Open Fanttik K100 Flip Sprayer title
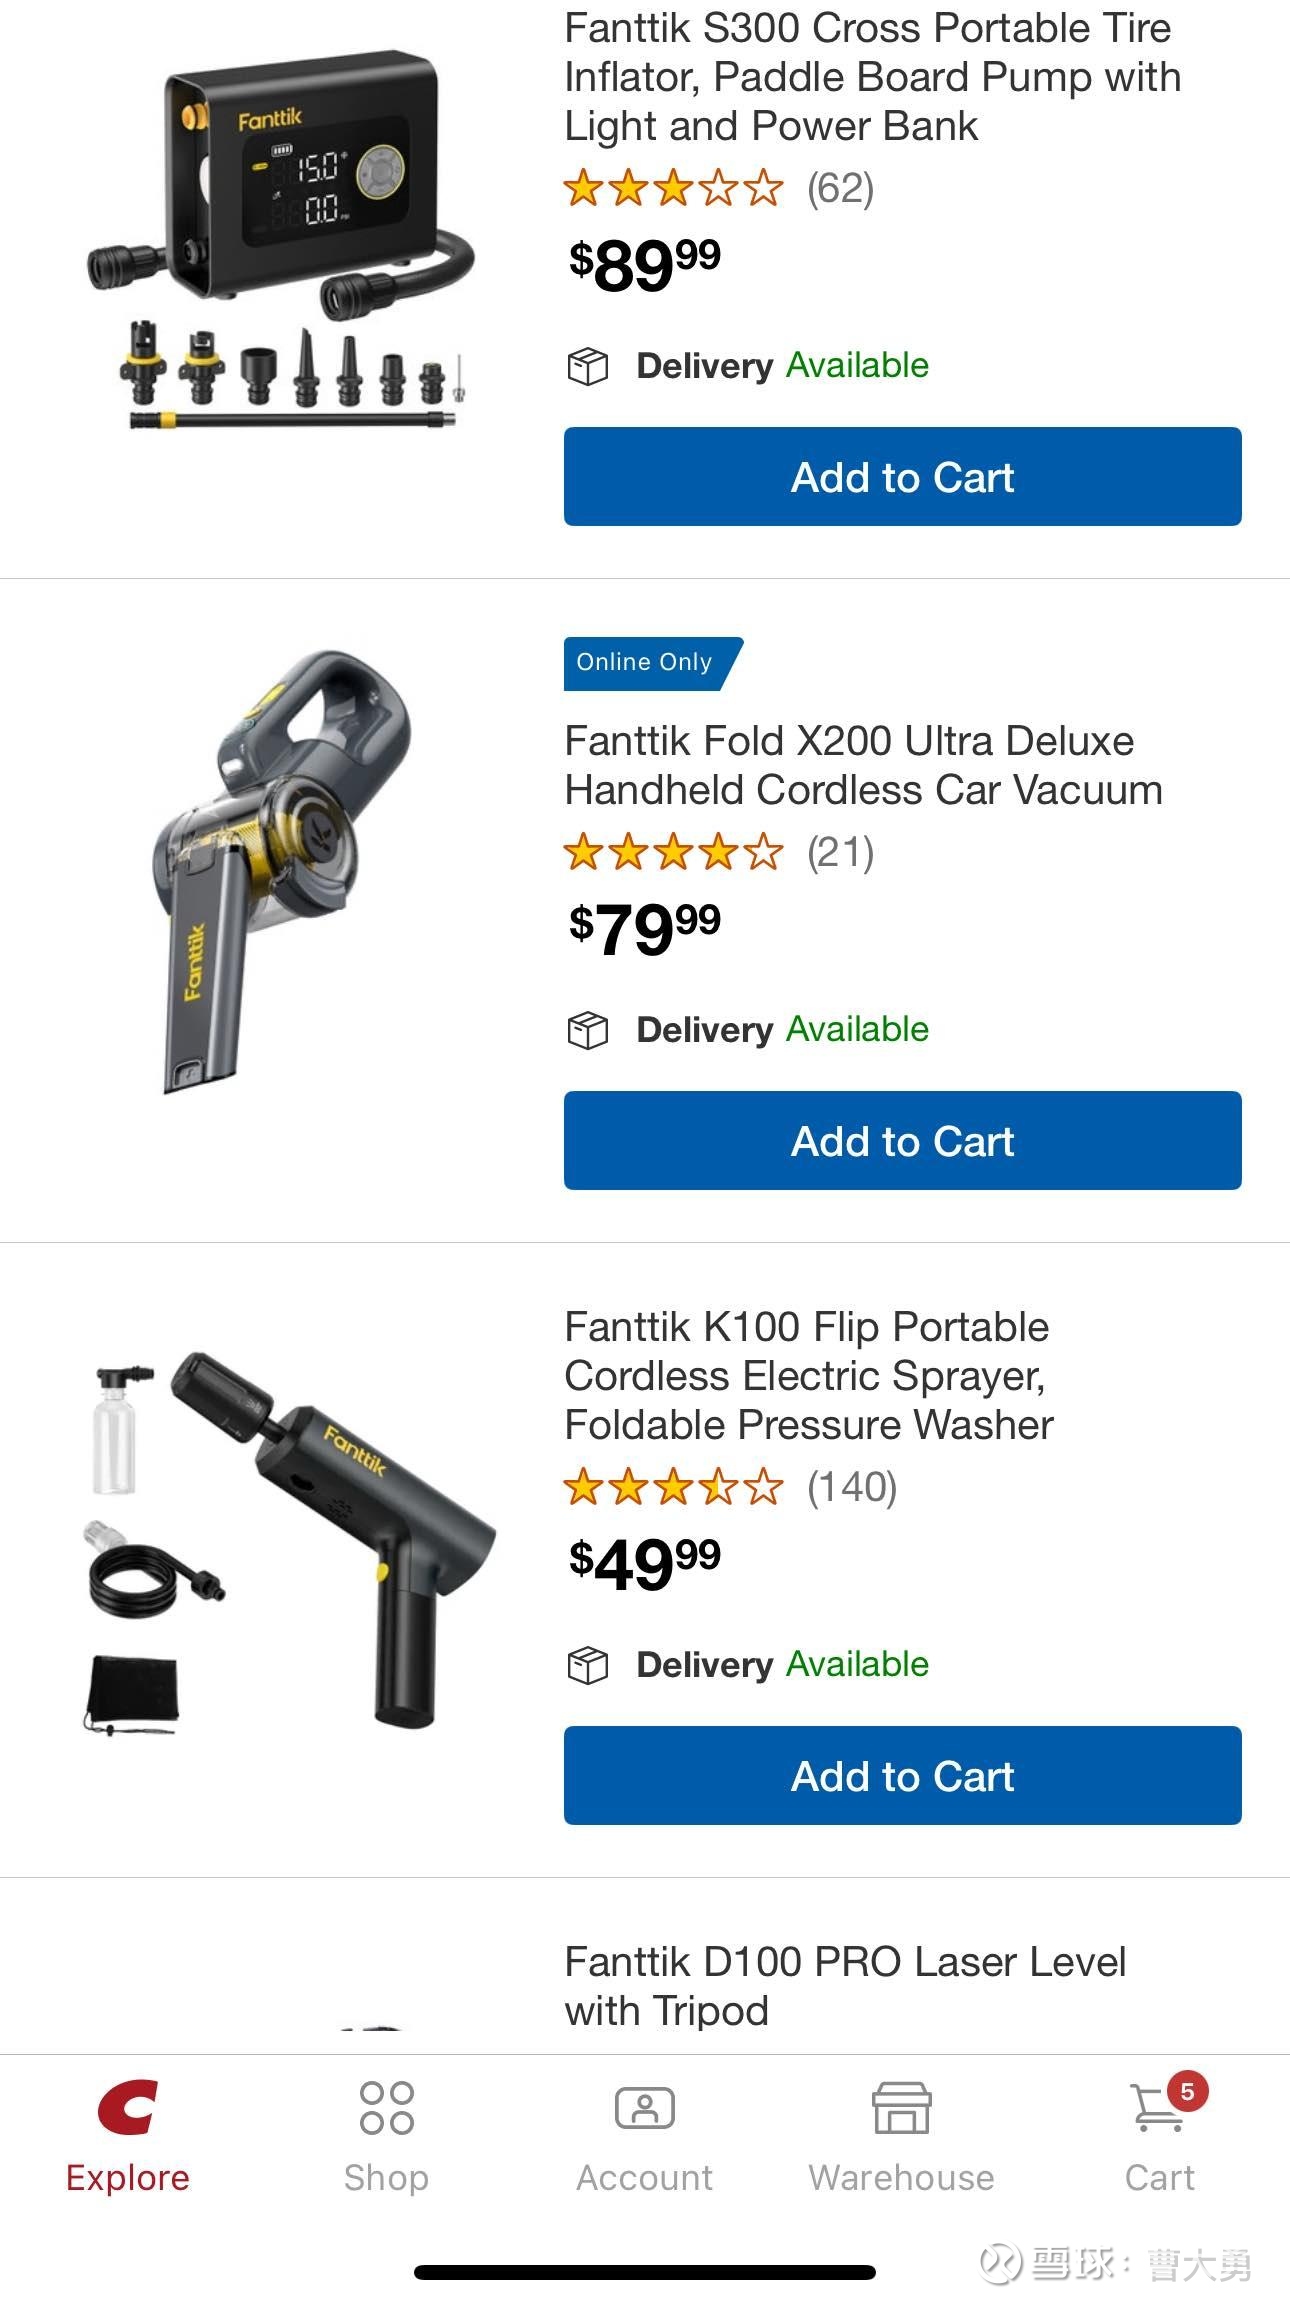 click(x=808, y=1376)
